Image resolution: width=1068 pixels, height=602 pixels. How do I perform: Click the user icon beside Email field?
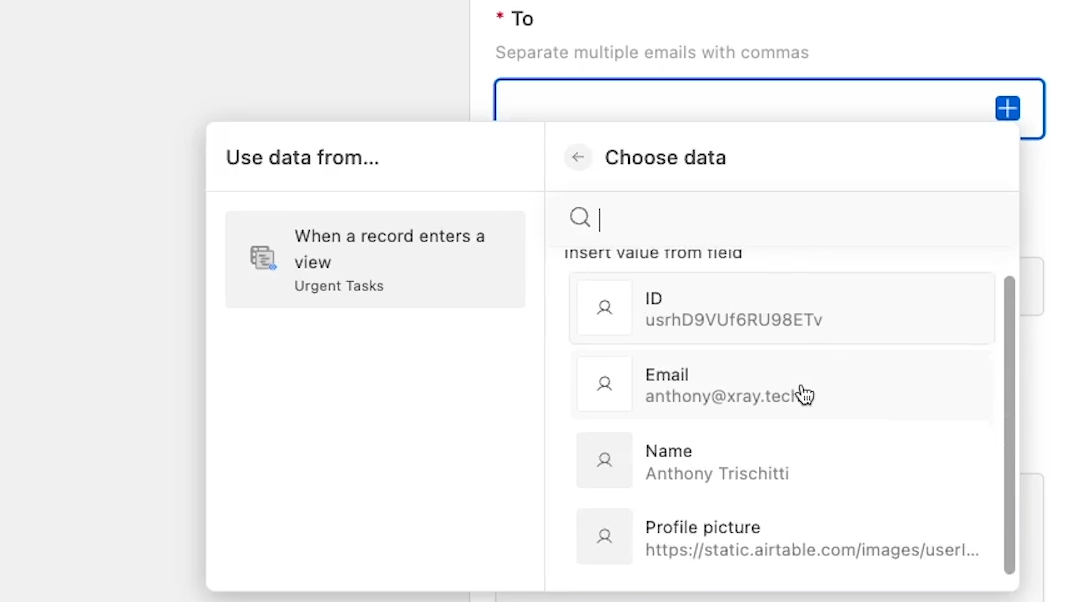[604, 384]
